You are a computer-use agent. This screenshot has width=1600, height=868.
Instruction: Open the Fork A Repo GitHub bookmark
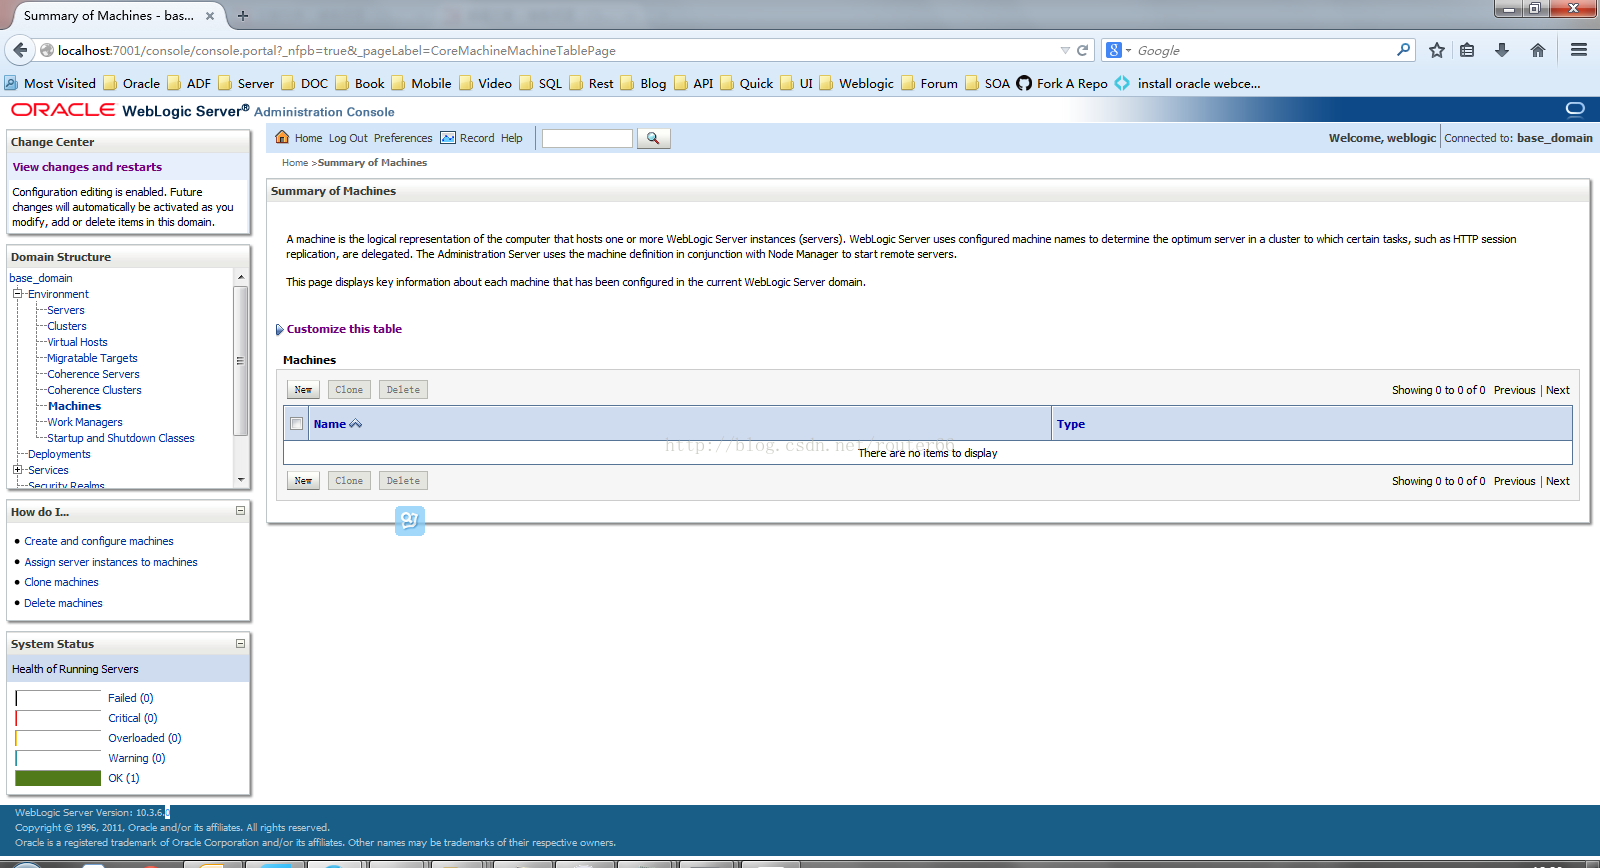point(1061,83)
